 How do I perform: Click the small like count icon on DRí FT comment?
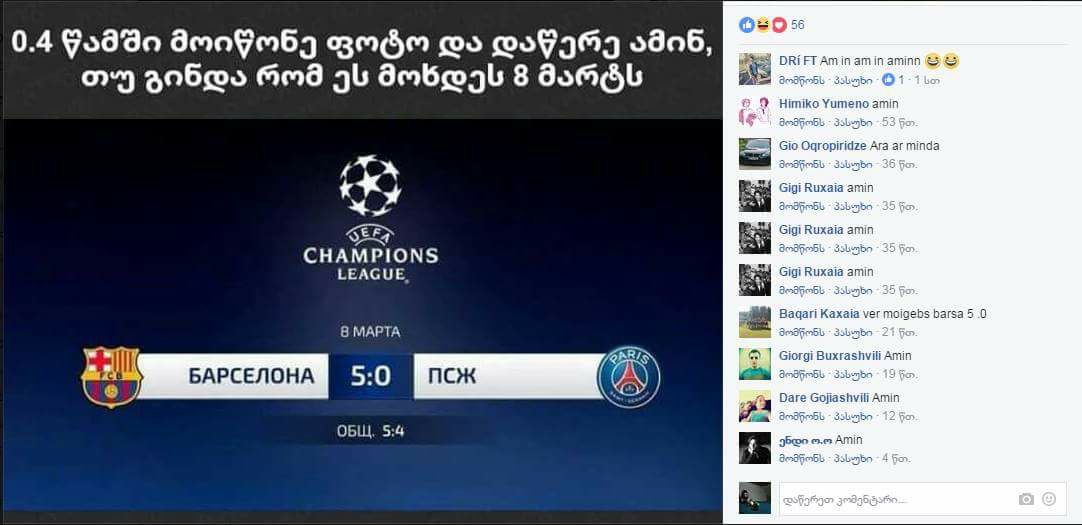click(x=889, y=80)
